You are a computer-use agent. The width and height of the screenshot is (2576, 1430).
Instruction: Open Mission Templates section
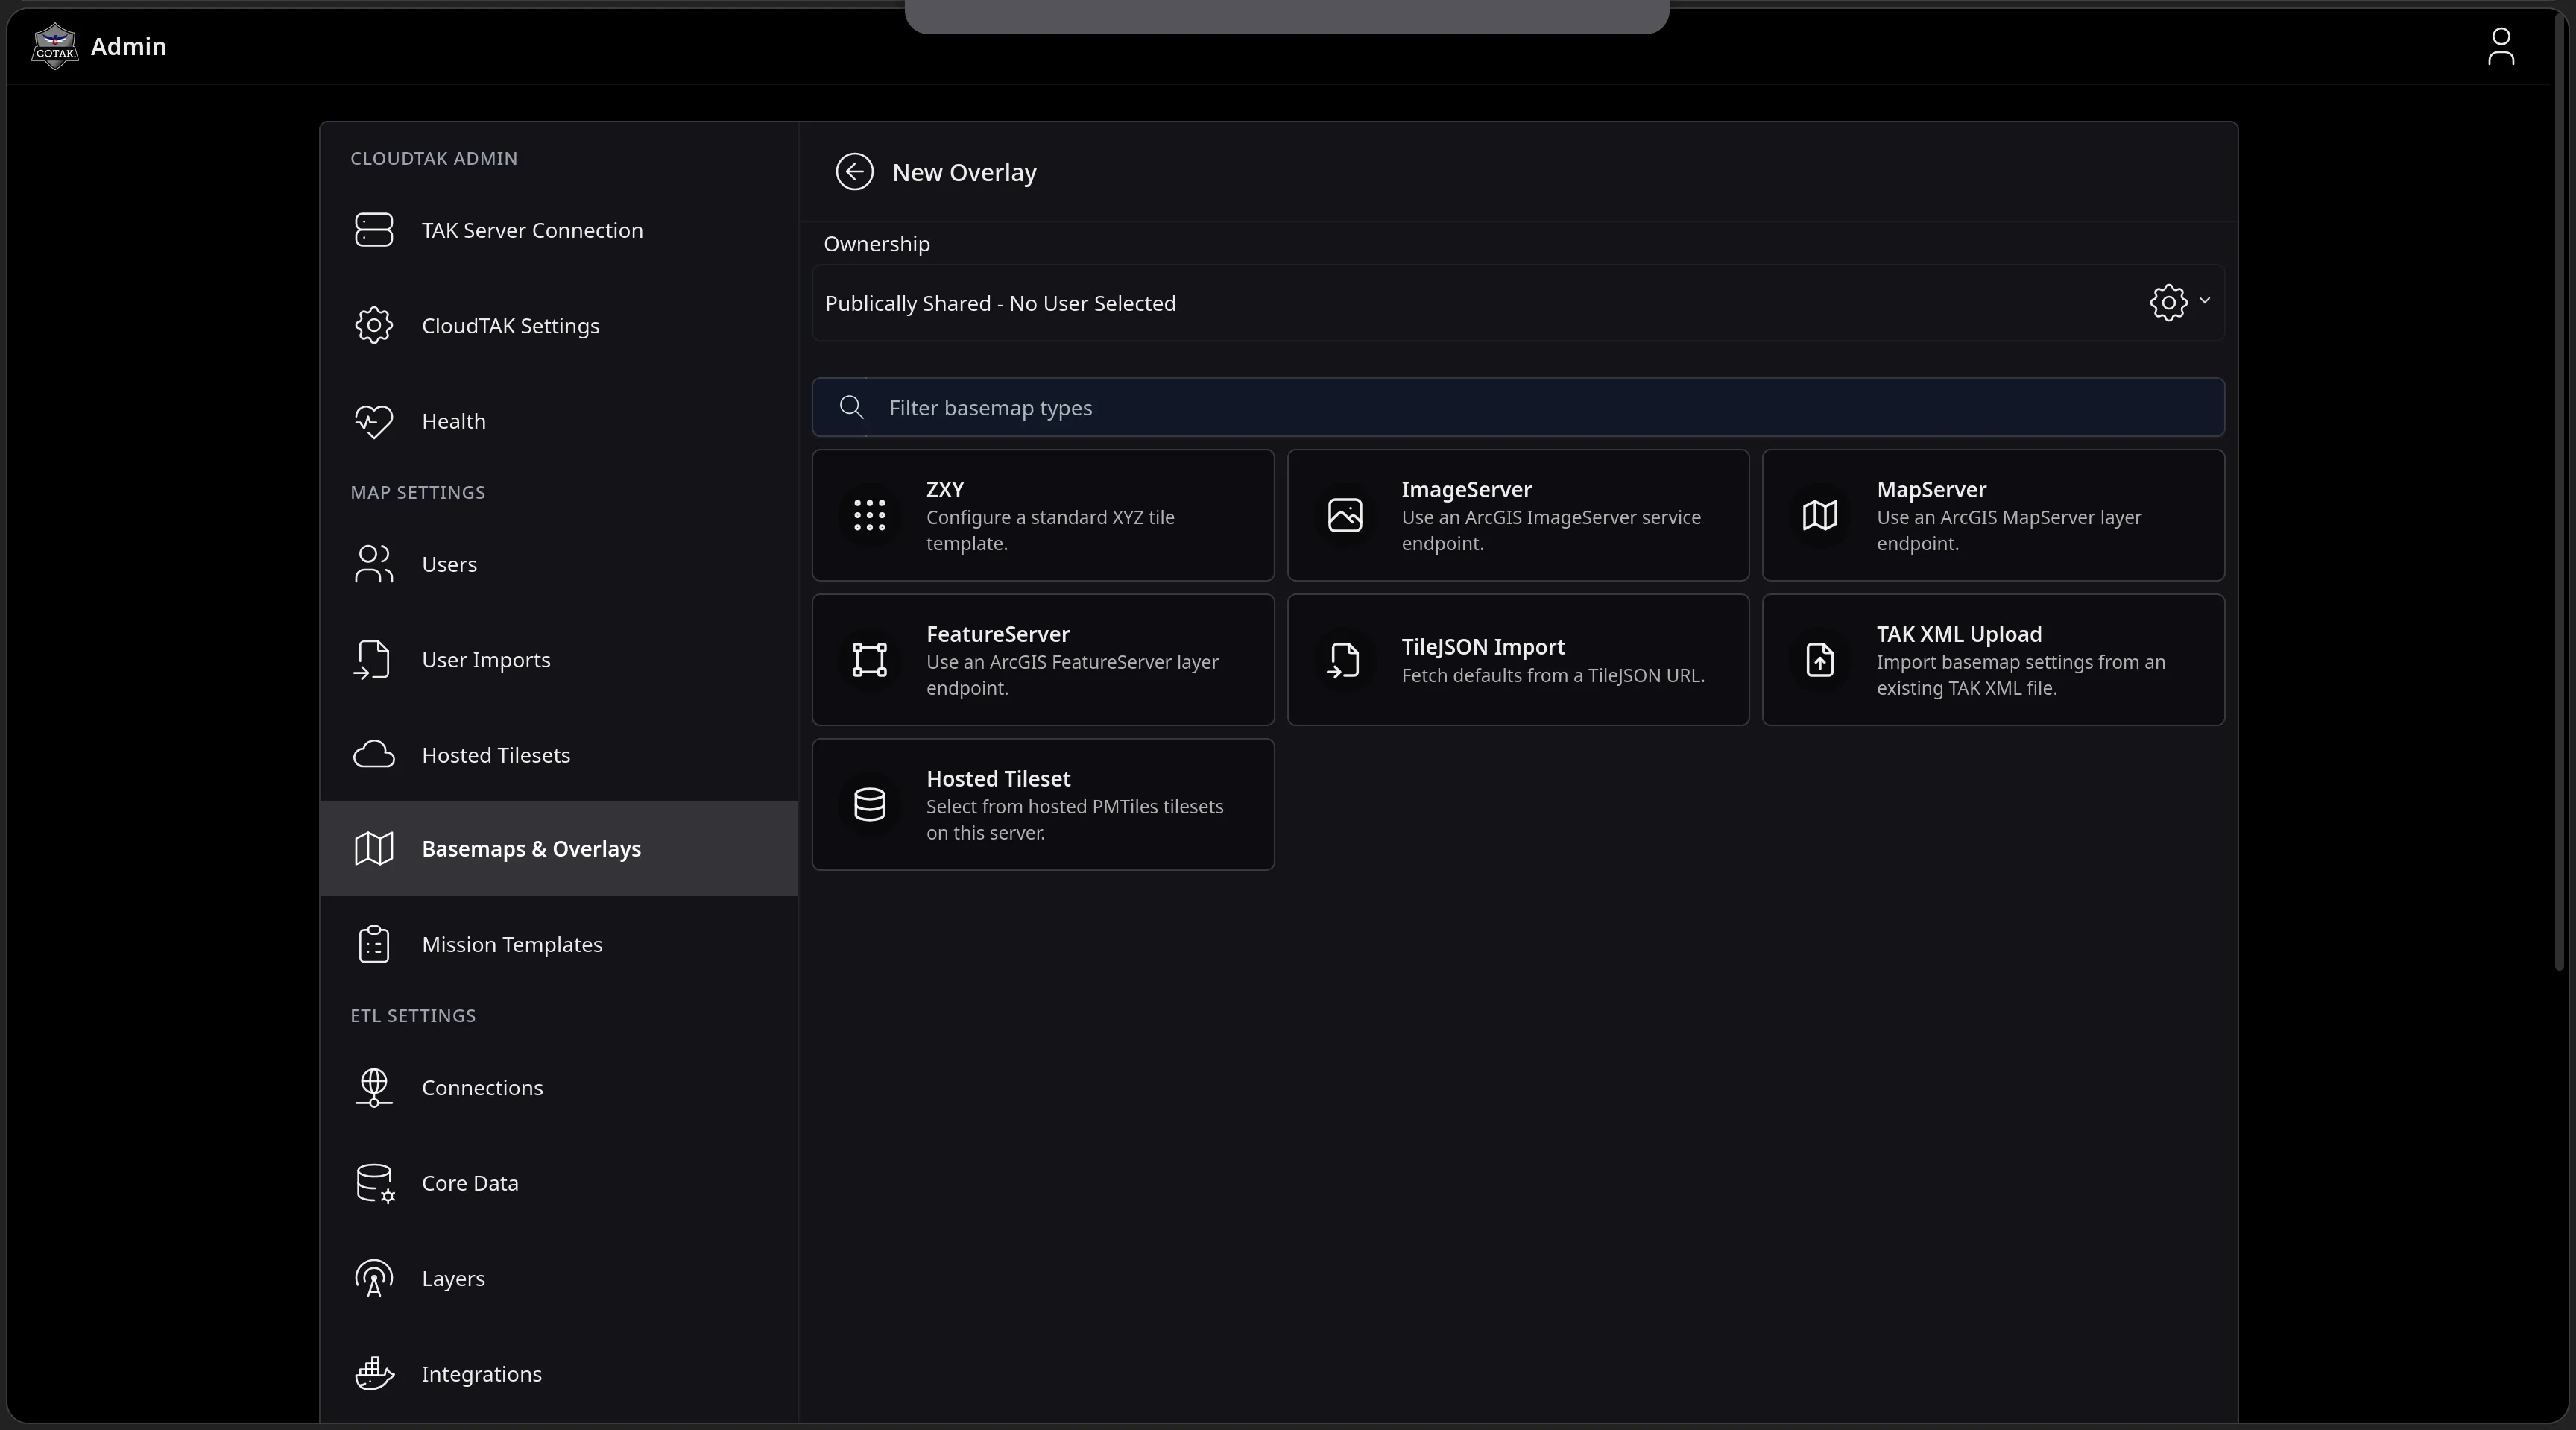pyautogui.click(x=559, y=944)
